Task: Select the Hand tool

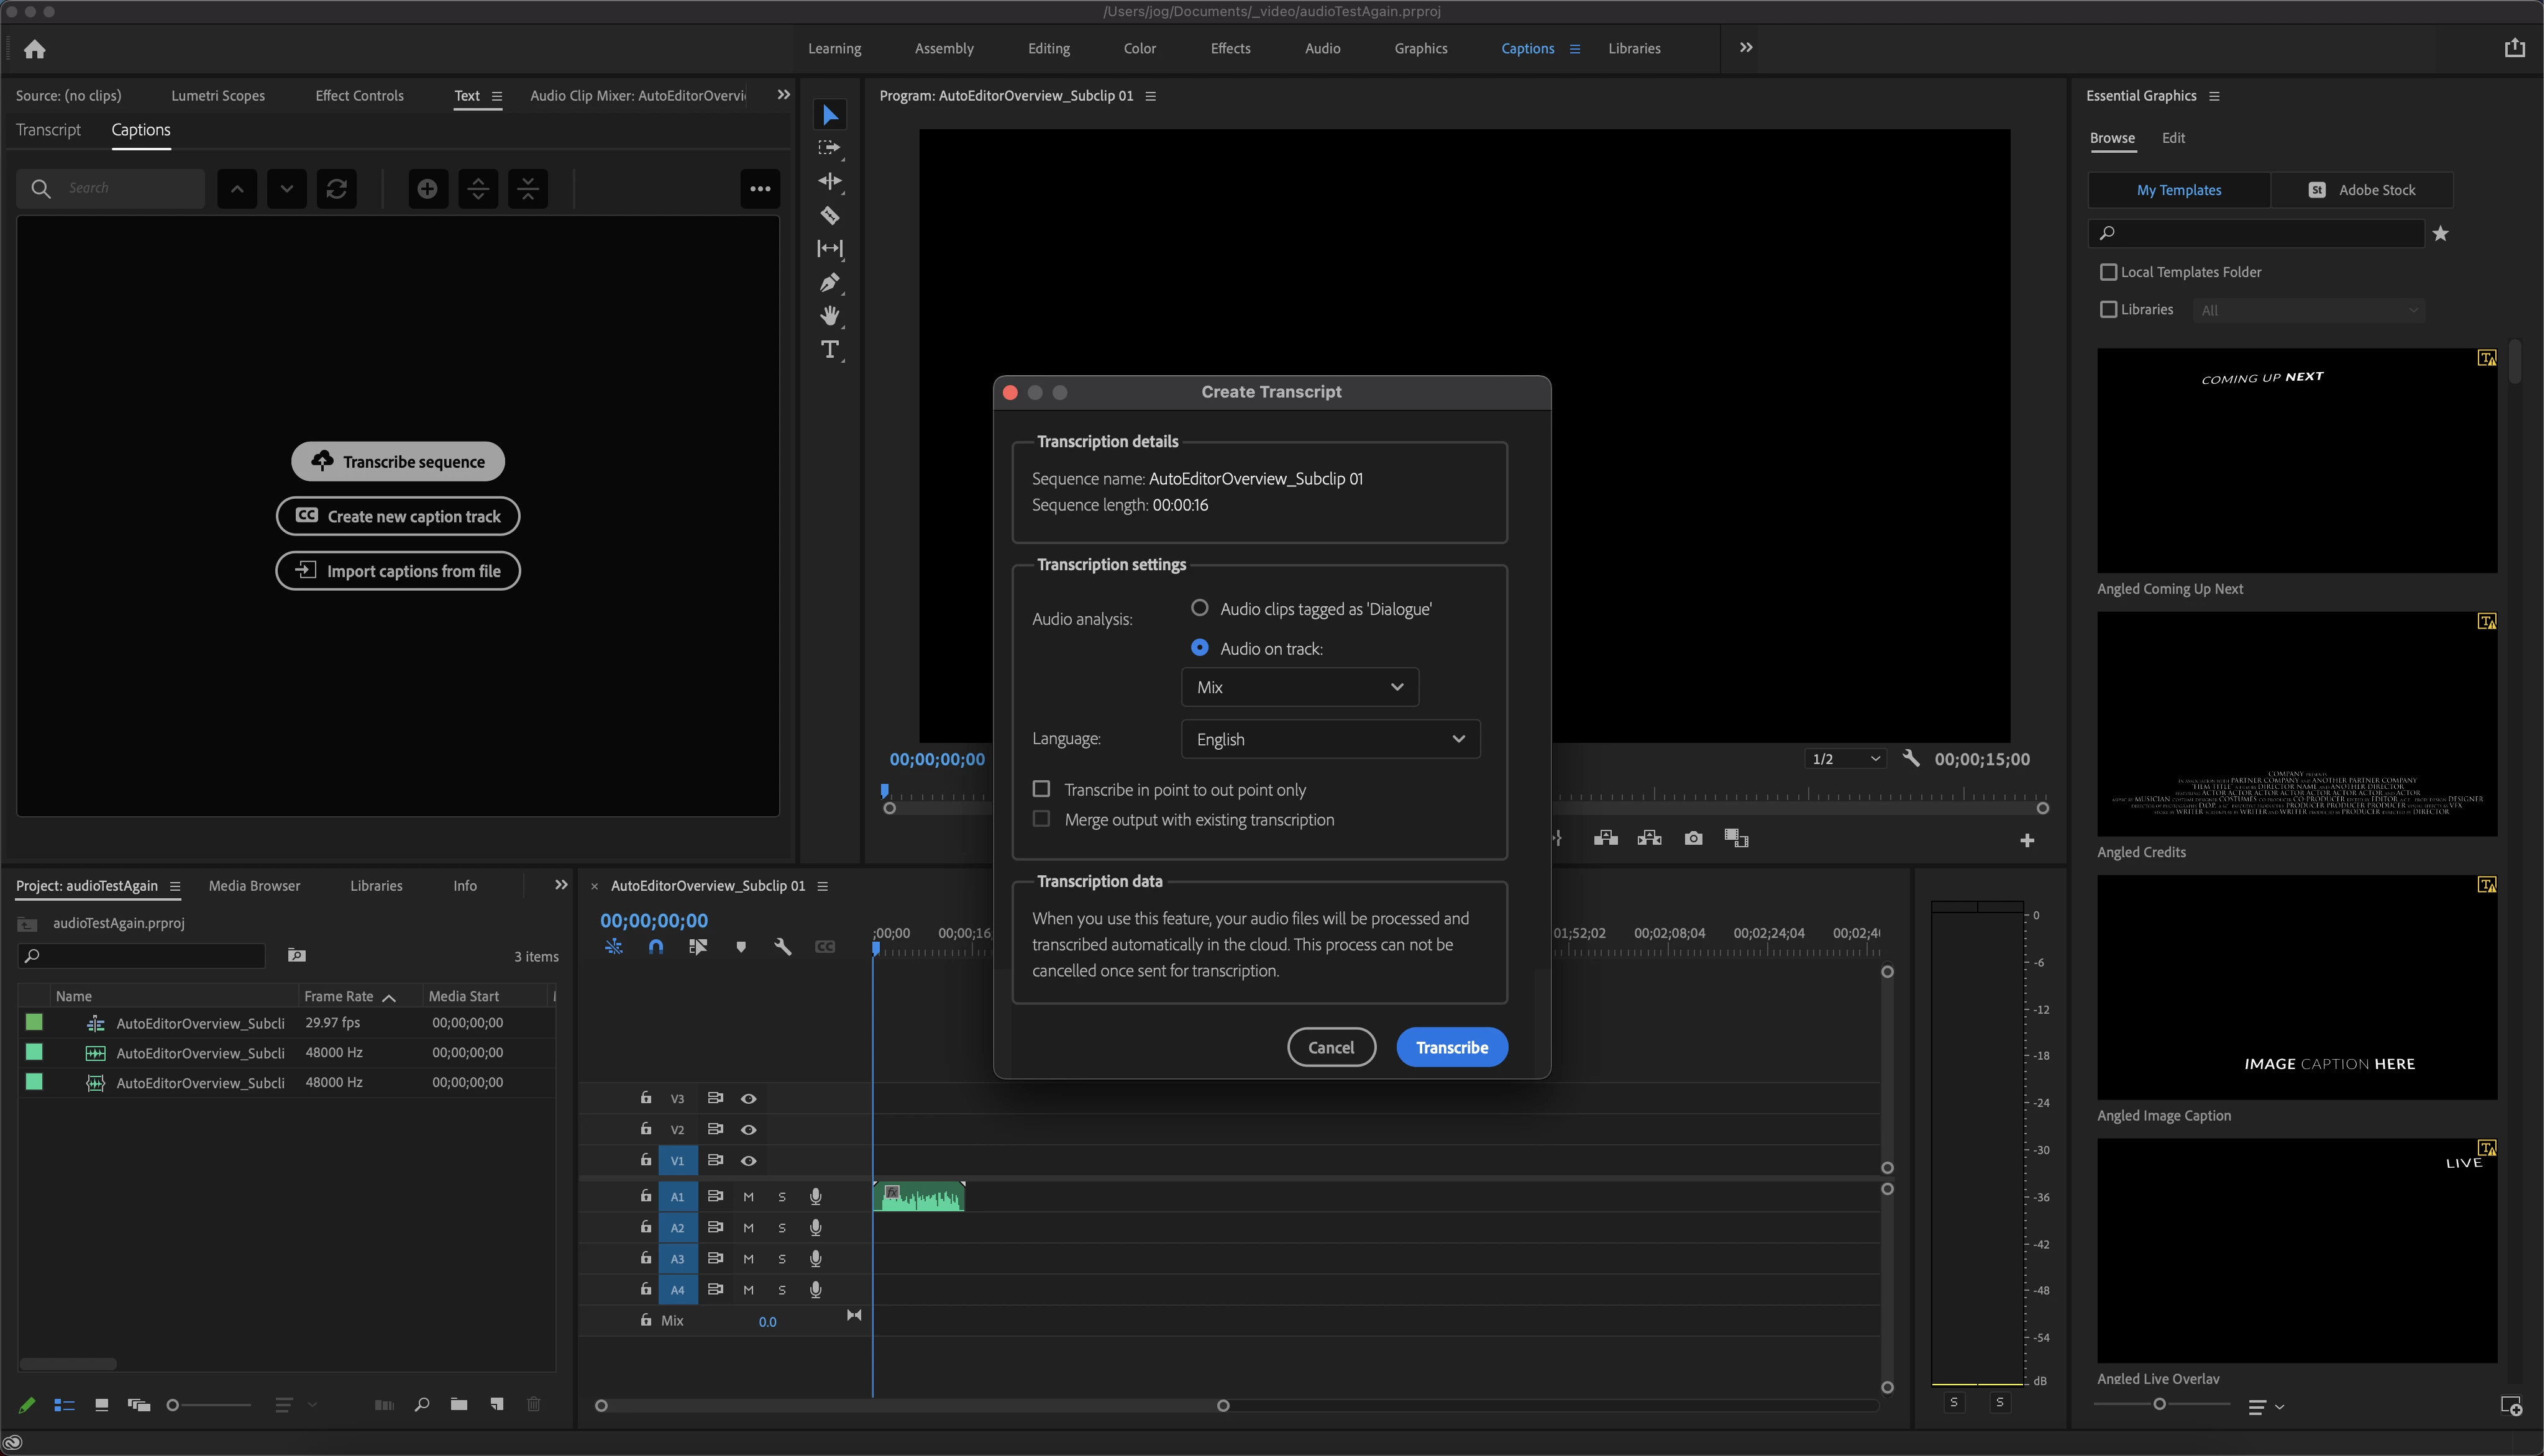Action: tap(829, 316)
